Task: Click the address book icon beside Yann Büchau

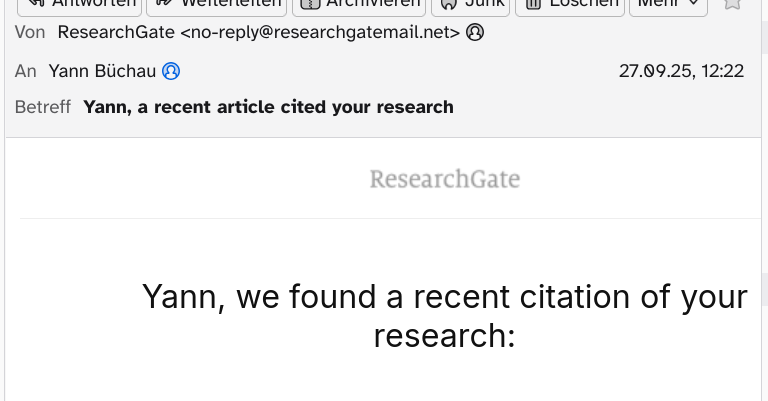Action: click(x=171, y=71)
